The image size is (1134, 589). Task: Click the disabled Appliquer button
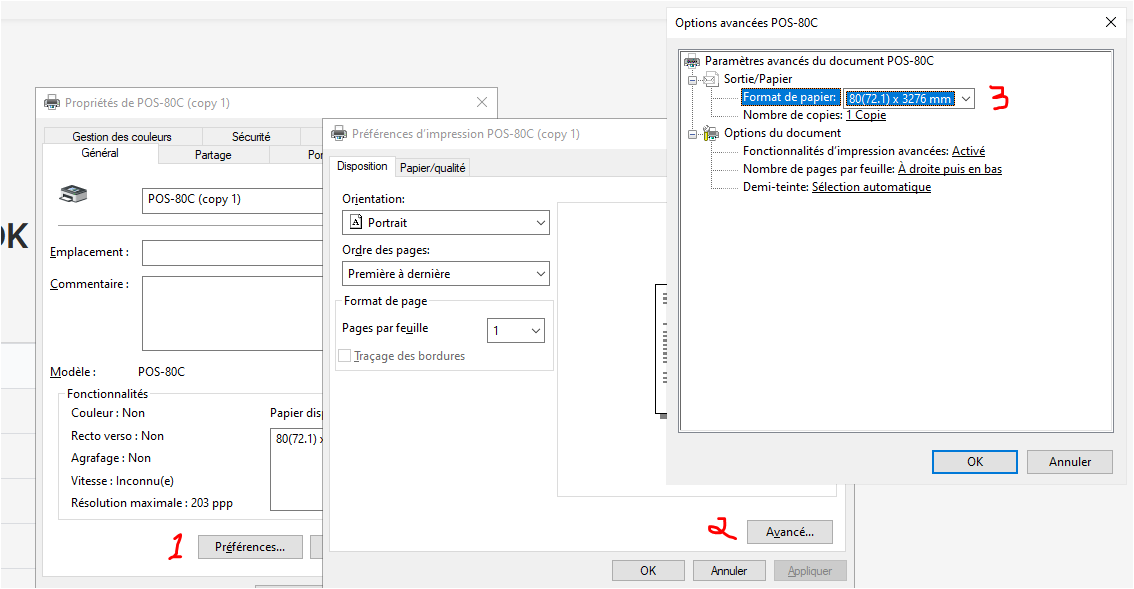coord(810,570)
